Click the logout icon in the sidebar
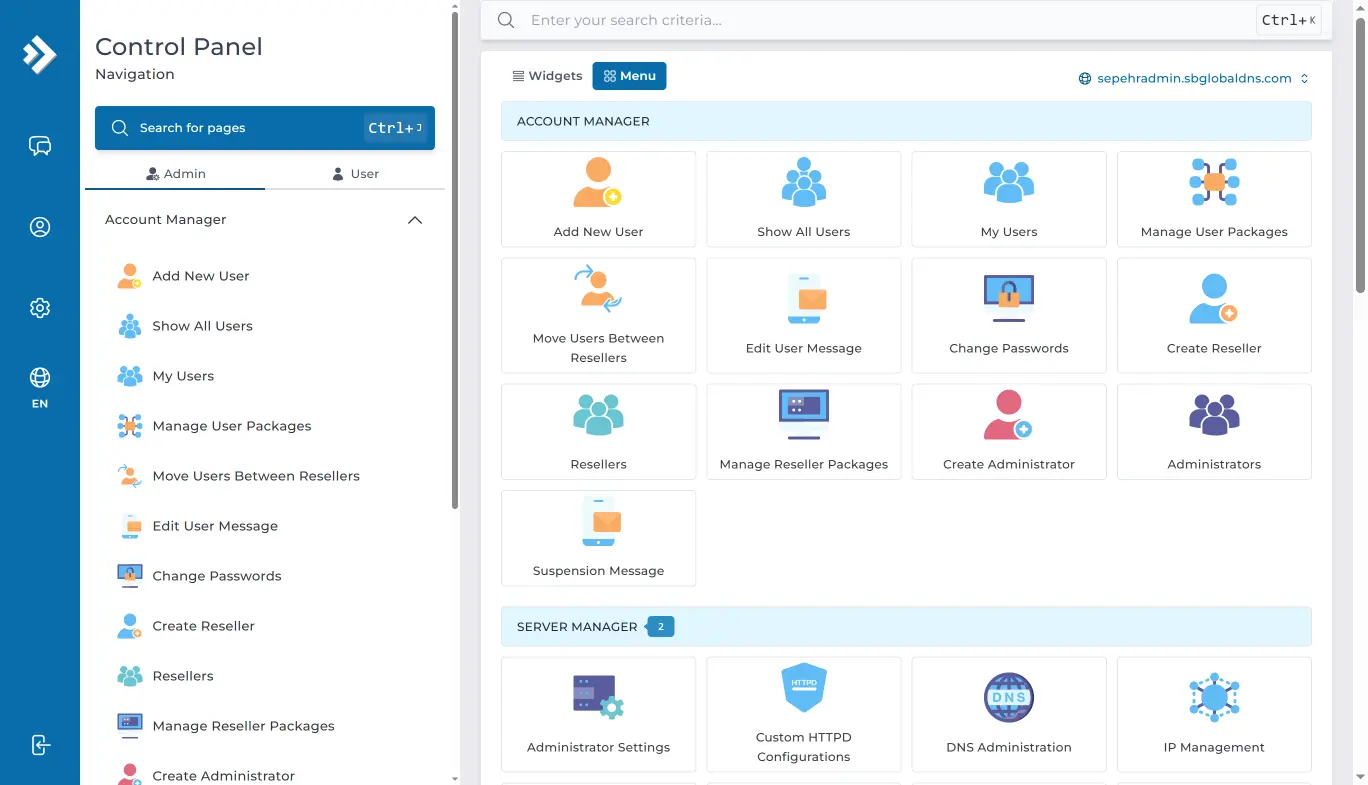Screen dimensions: 1368x785 pyautogui.click(x=40, y=745)
